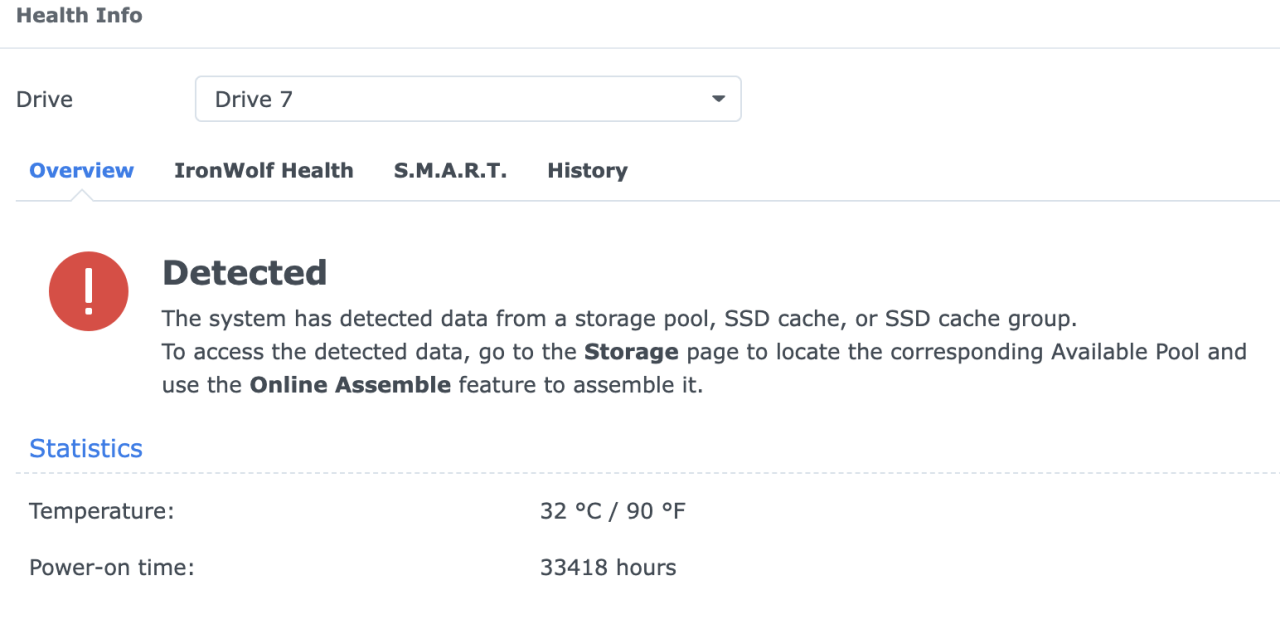The image size is (1280, 639).
Task: Click the Statistics section heading
Action: pos(86,448)
